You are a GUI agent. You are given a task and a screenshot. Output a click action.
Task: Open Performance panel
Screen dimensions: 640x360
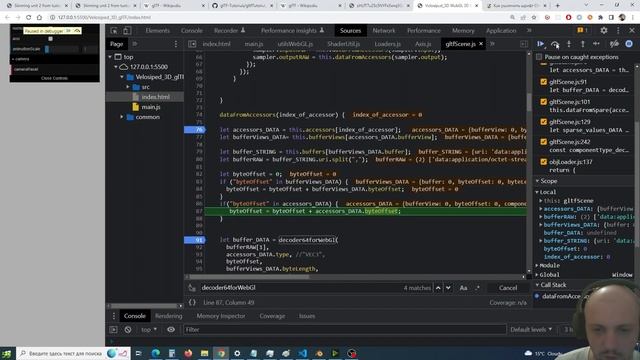click(x=423, y=31)
